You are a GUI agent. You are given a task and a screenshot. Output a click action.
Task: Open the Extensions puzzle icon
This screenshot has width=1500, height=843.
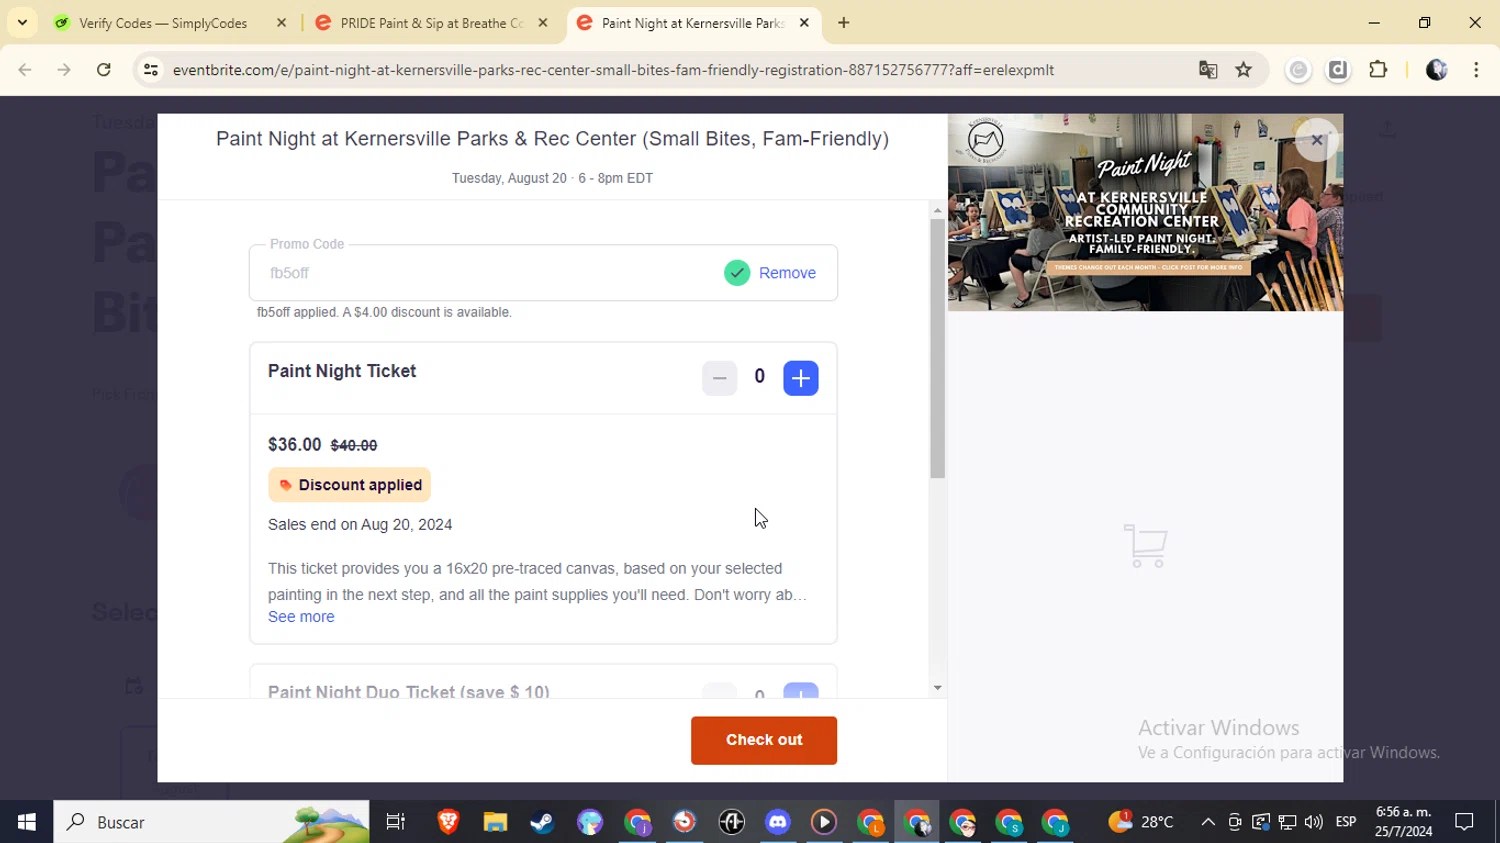1378,70
